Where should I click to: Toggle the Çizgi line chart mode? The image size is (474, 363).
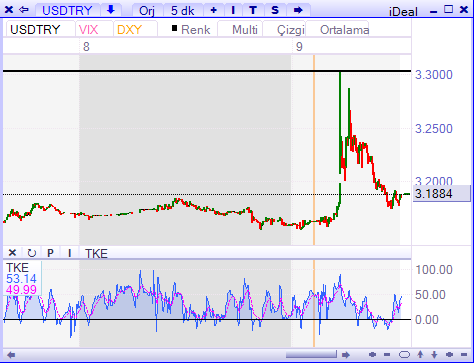click(291, 30)
